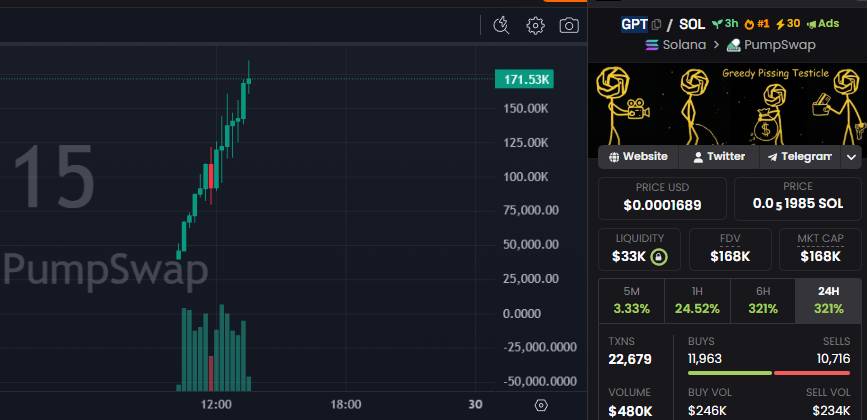
Task: Open the token Twitter link
Action: [719, 157]
